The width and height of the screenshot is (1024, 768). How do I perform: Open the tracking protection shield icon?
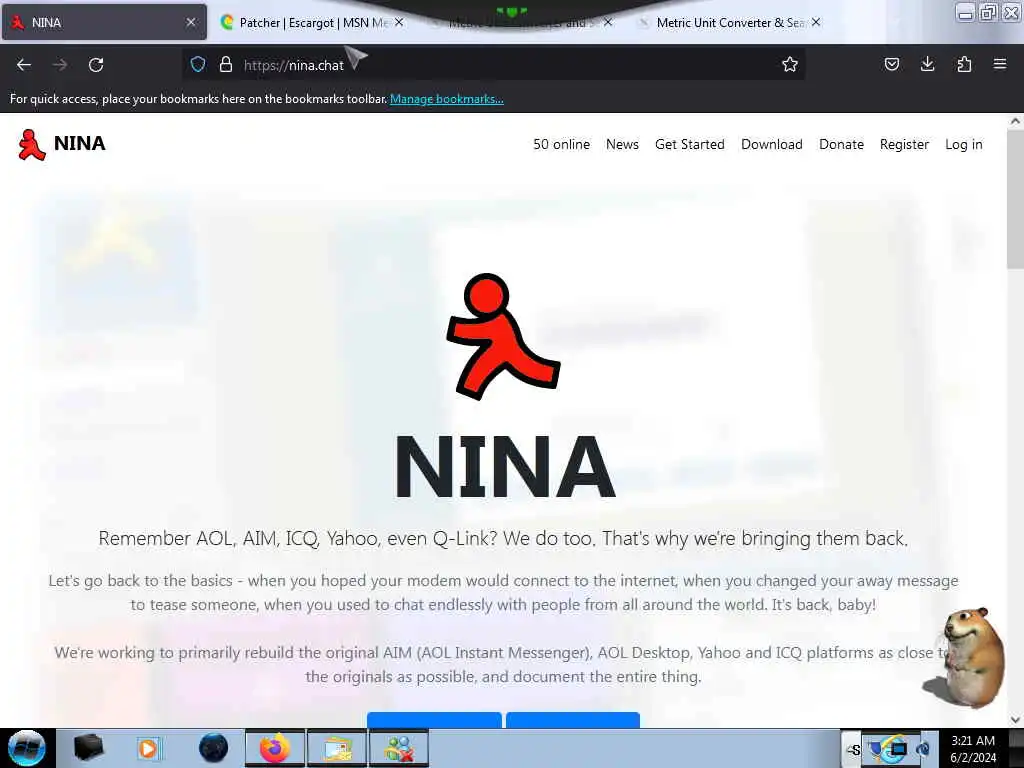[198, 64]
